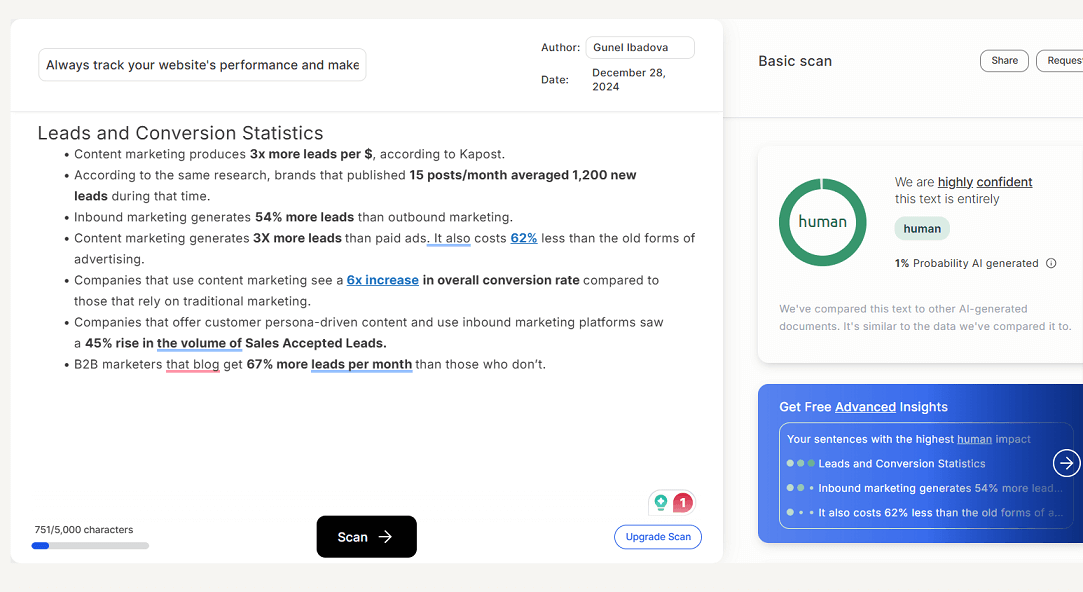Click info icon beside Probability AI generated
Screen dimensions: 1083x592
click(1051, 264)
